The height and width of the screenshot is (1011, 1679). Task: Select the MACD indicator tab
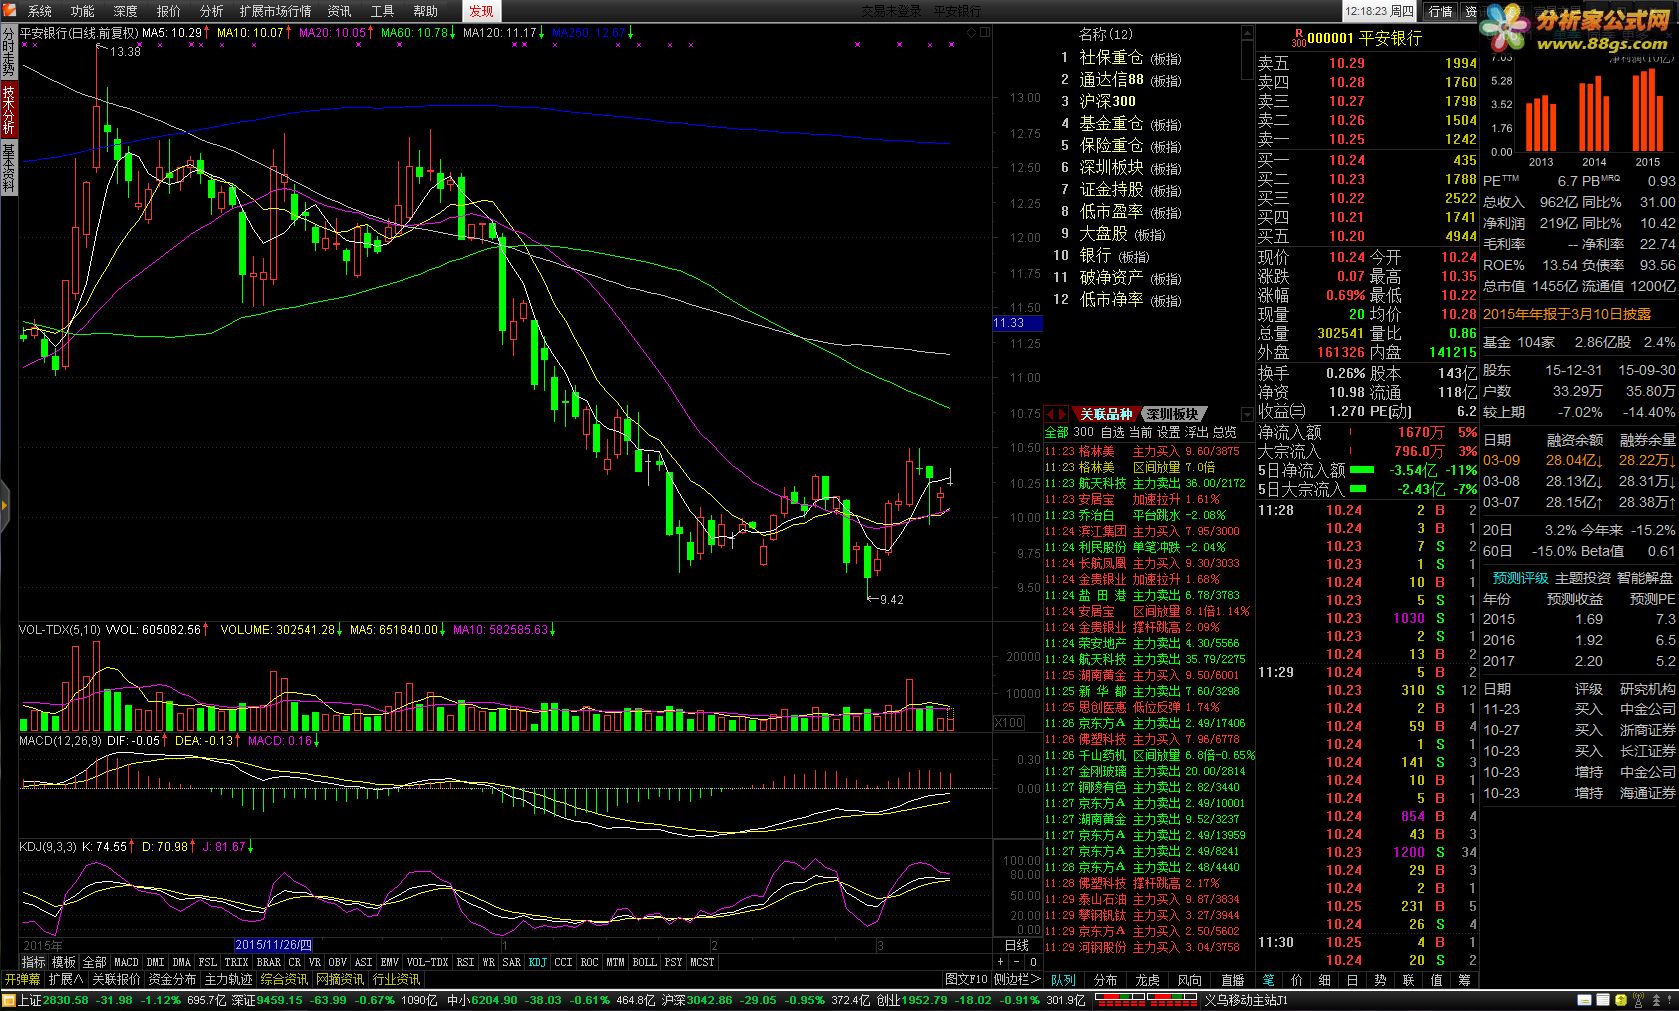click(x=126, y=962)
